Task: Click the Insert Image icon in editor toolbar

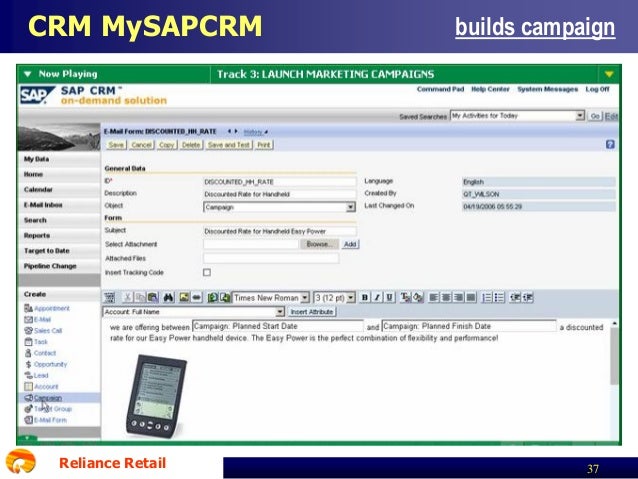Action: pos(184,297)
